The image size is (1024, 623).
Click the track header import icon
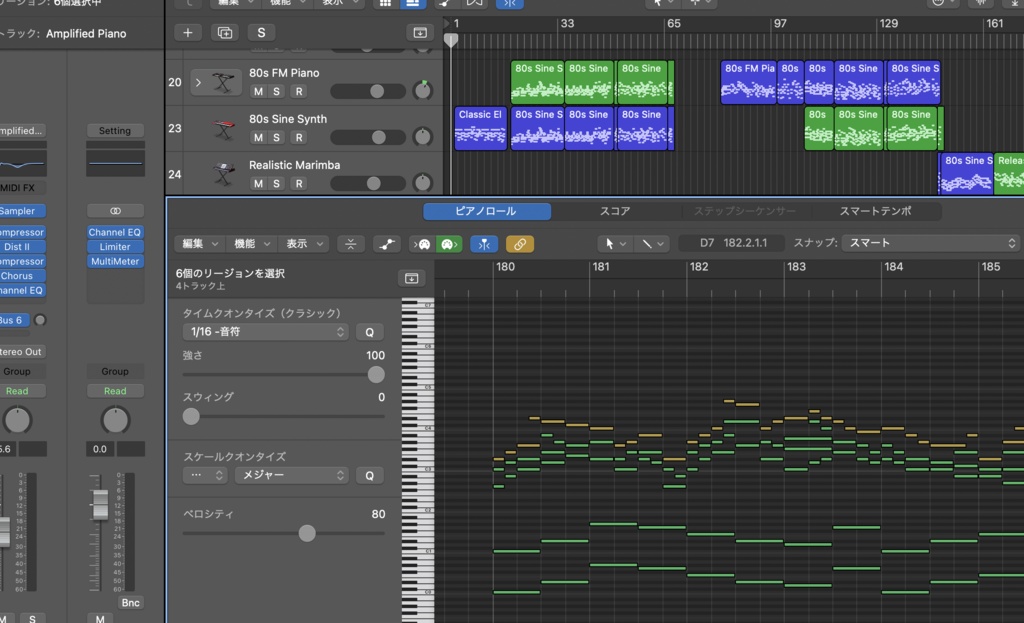420,33
